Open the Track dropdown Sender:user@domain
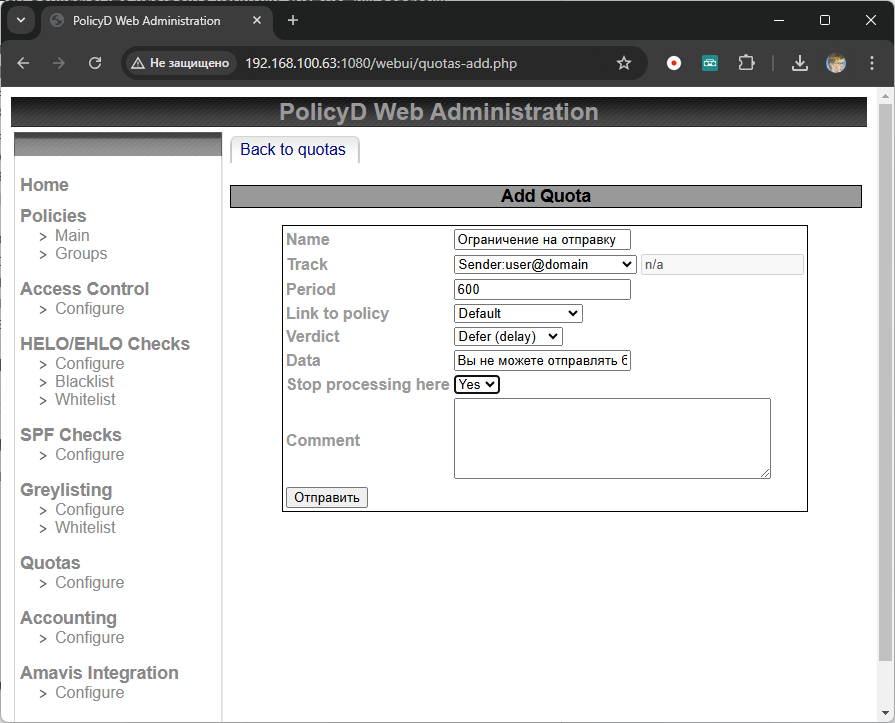 point(545,264)
